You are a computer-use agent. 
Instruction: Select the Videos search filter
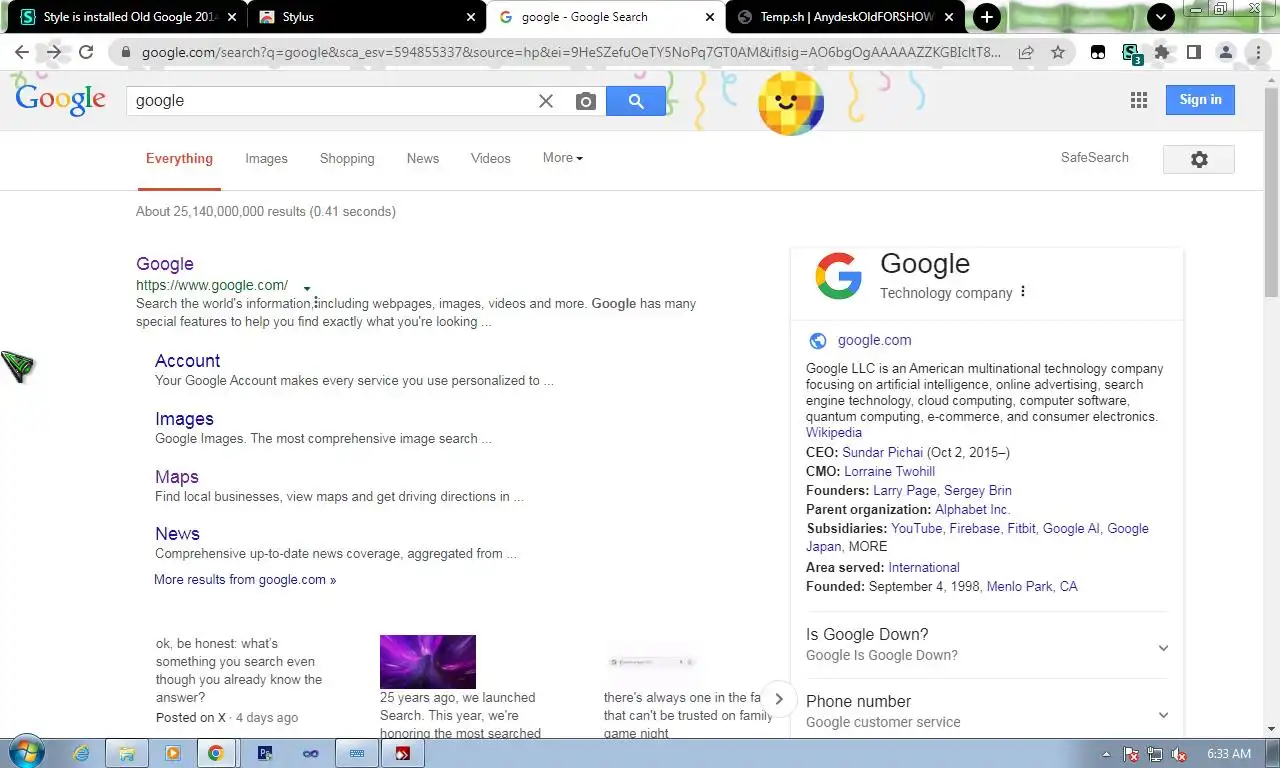coord(491,158)
